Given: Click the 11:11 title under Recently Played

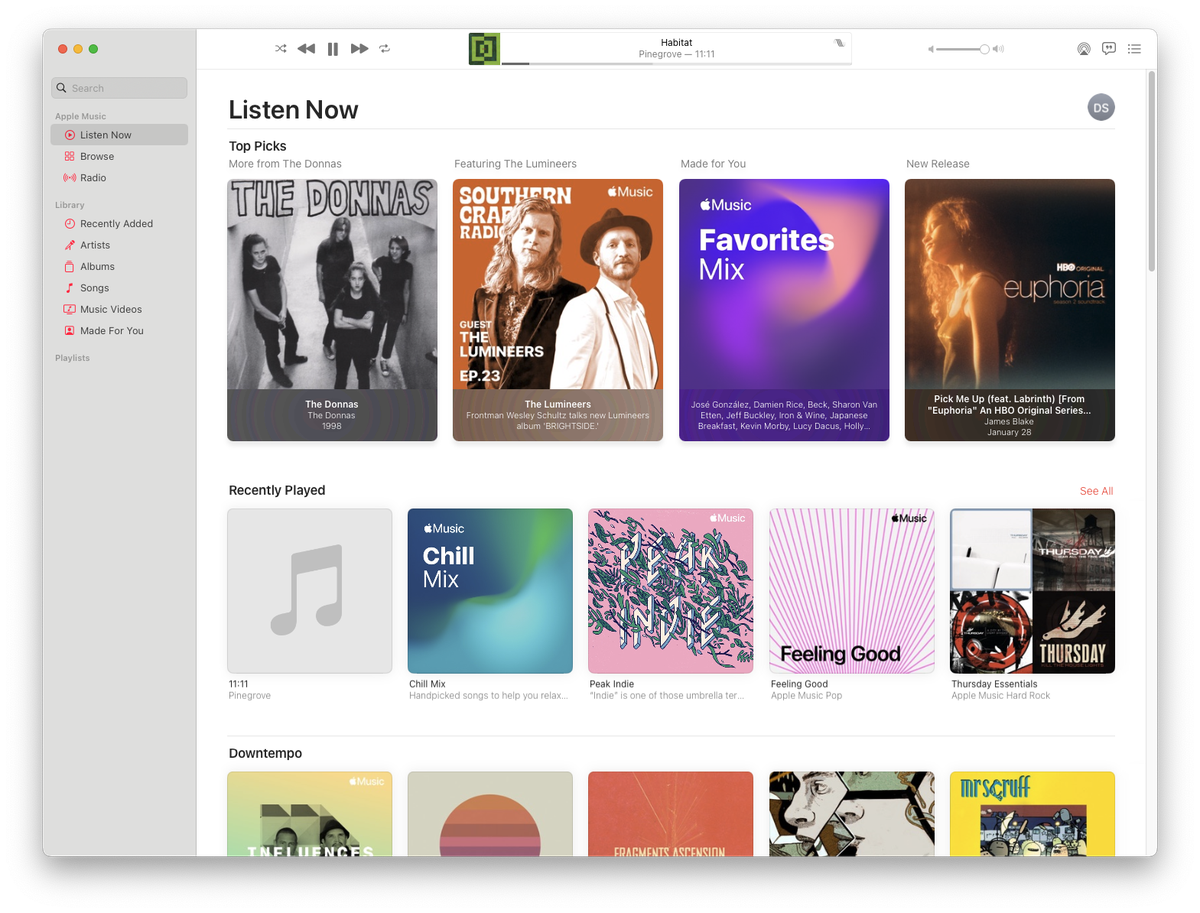Looking at the screenshot, I should (x=238, y=684).
